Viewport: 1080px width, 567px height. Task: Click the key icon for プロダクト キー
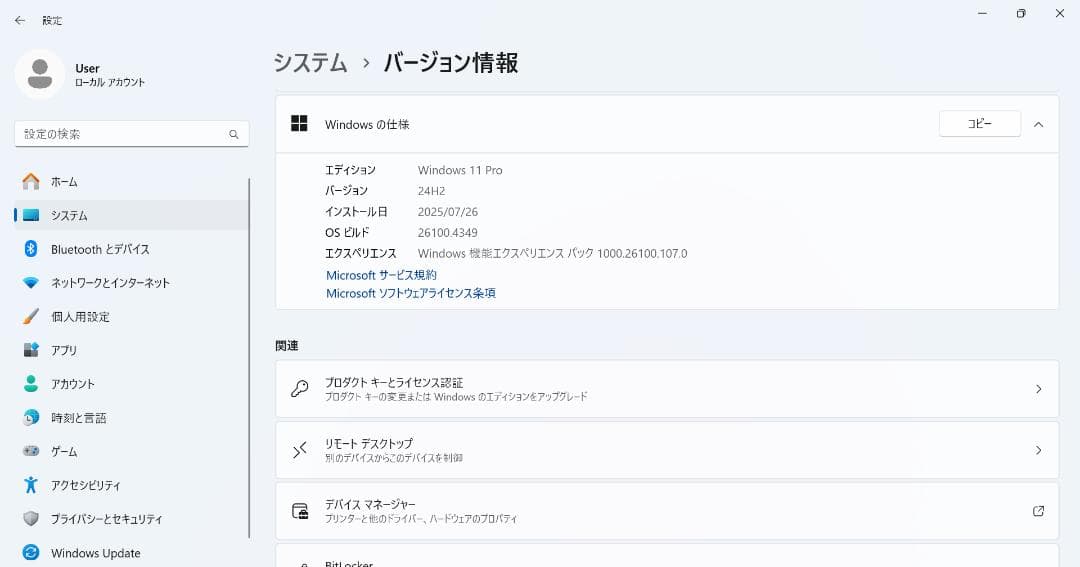click(300, 389)
